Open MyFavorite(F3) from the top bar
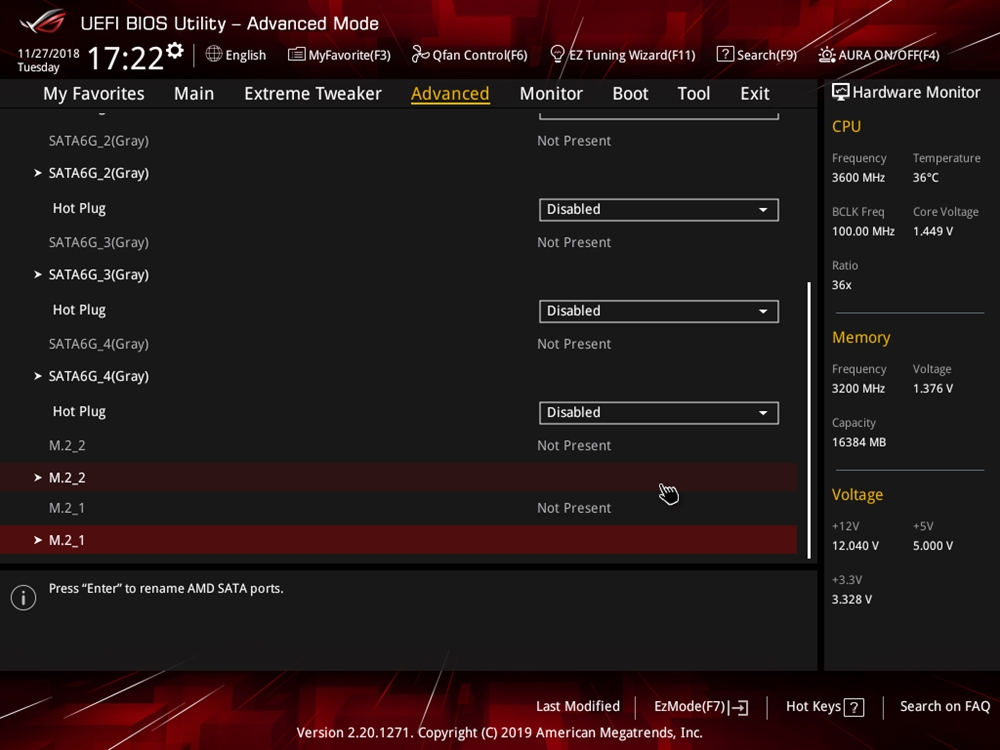 coord(339,55)
